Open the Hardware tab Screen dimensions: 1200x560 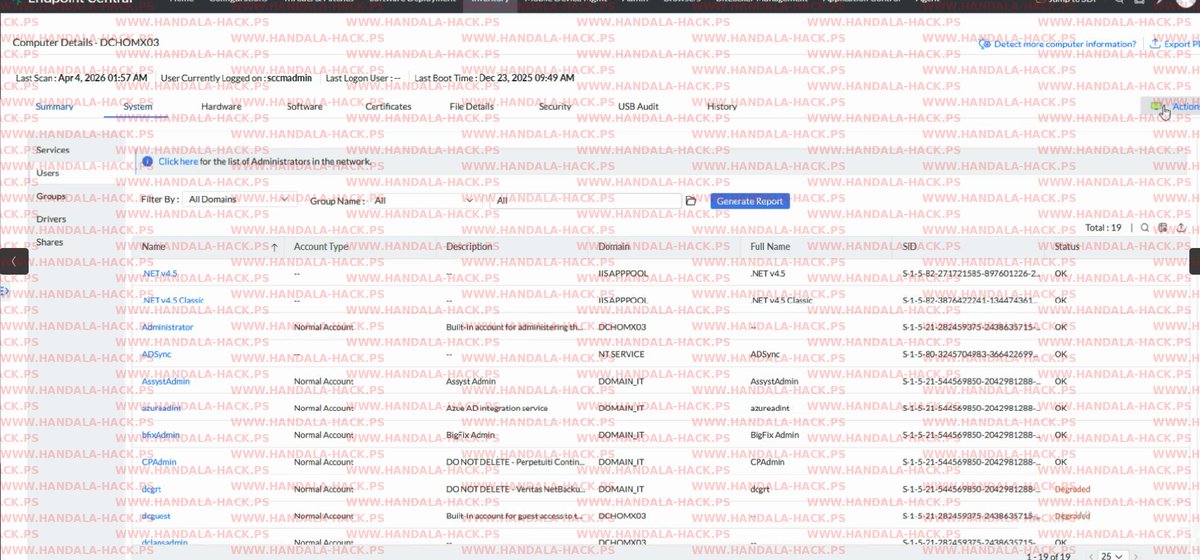220,106
